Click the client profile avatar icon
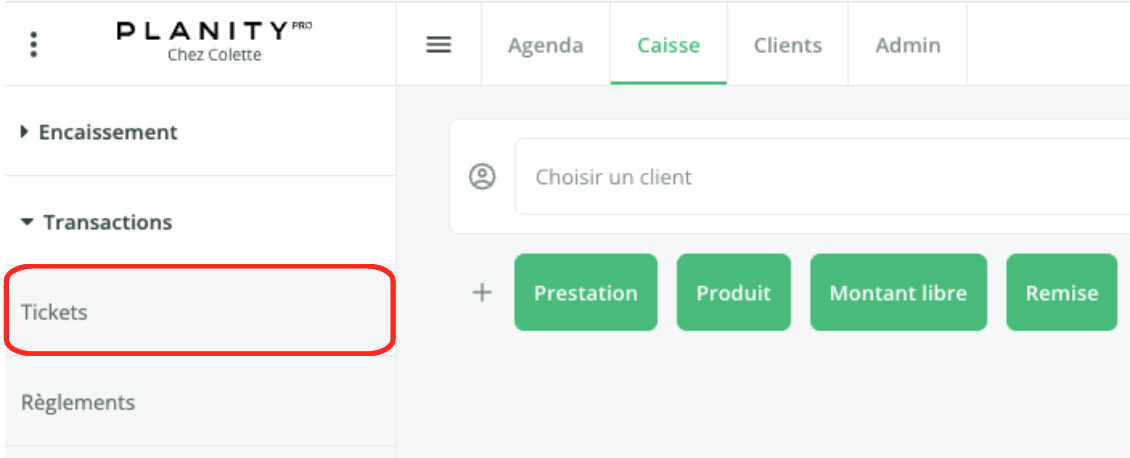Screen dimensions: 1130x458 pos(482,176)
